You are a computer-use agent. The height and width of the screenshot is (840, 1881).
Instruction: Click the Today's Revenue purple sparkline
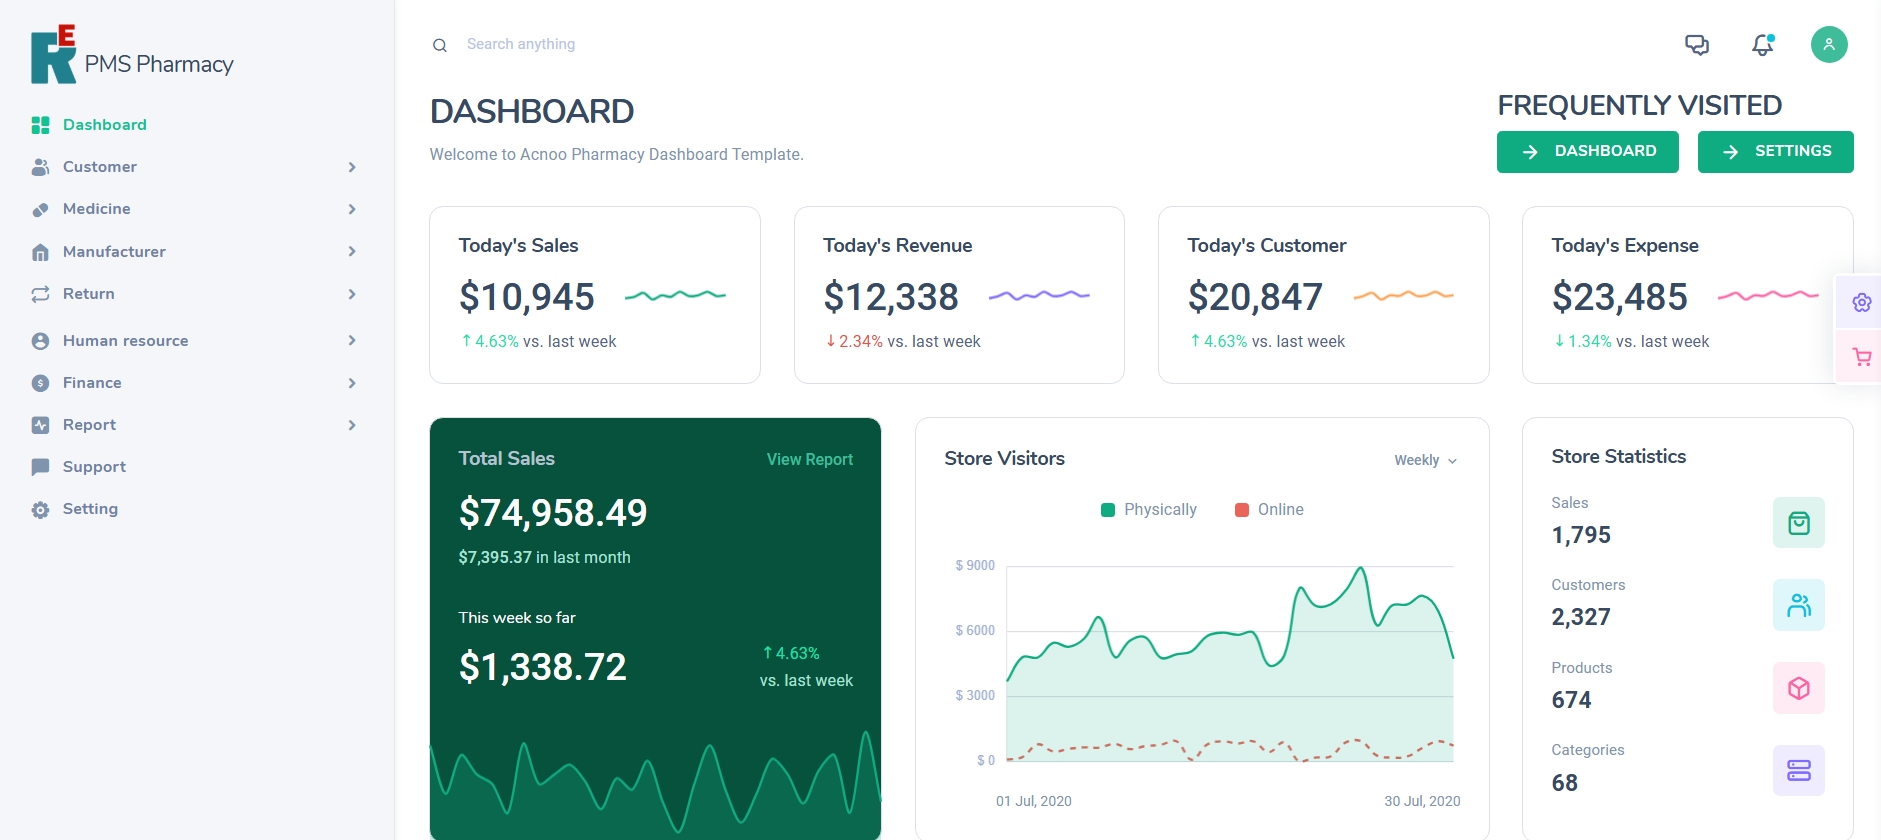tap(1039, 295)
